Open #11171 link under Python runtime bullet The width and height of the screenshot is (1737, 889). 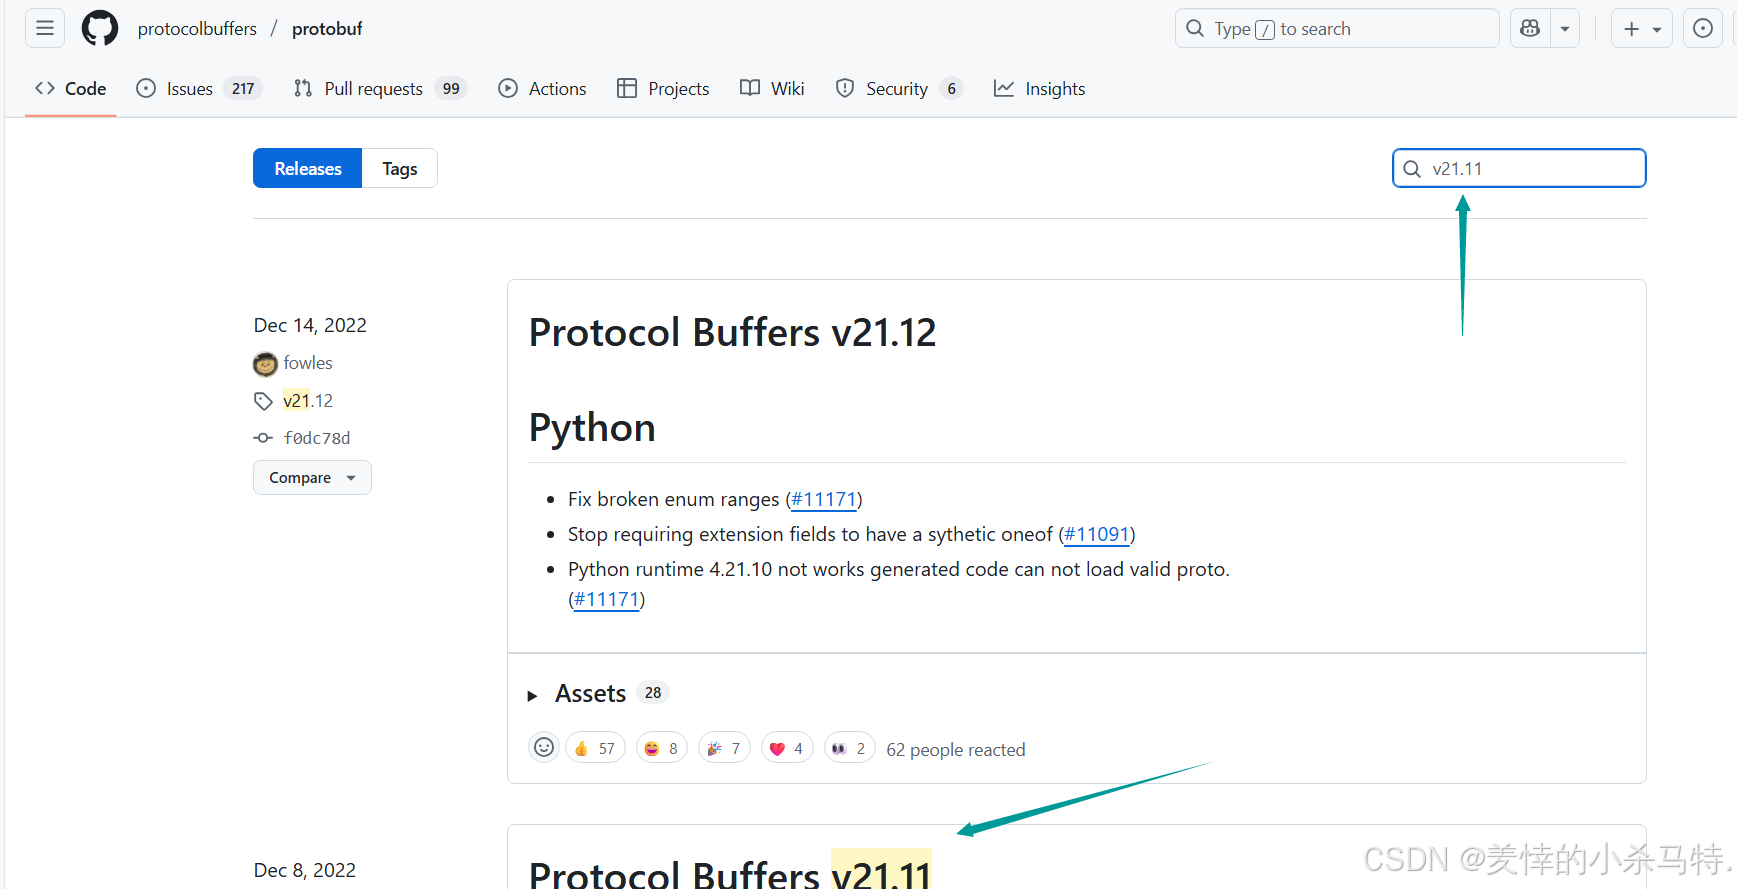[x=607, y=599]
